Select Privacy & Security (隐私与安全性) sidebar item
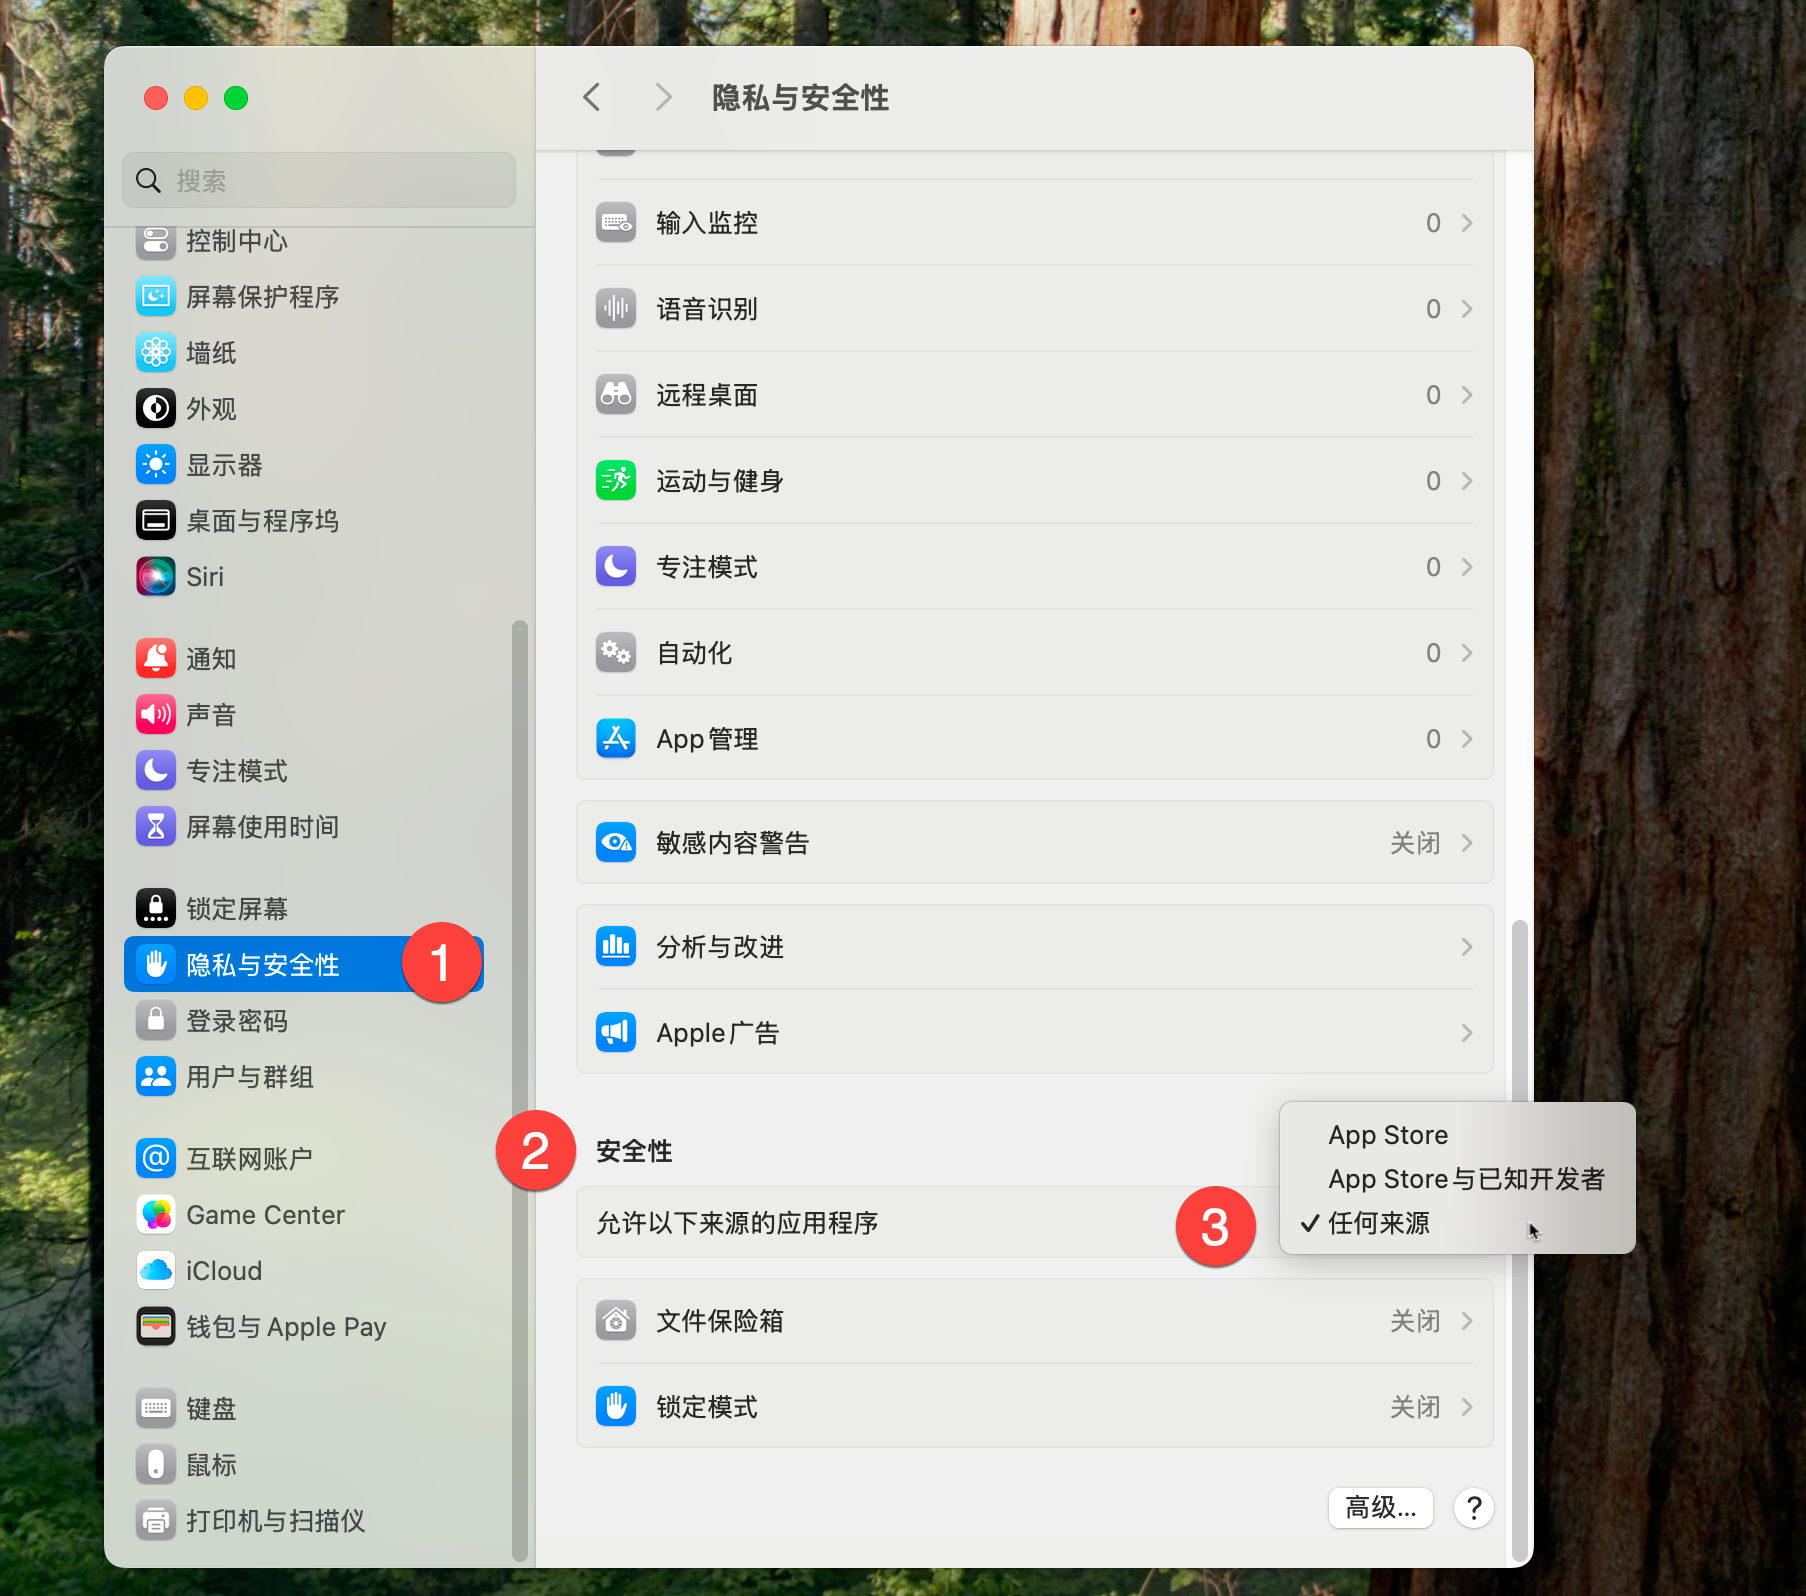The image size is (1806, 1596). [x=304, y=965]
